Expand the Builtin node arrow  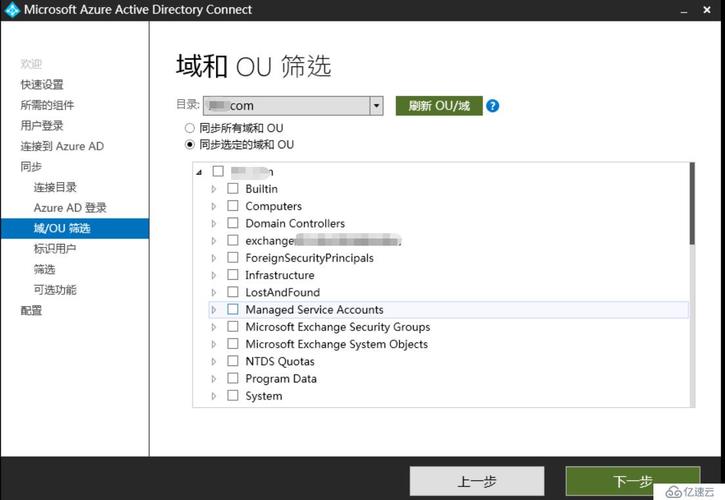click(214, 189)
